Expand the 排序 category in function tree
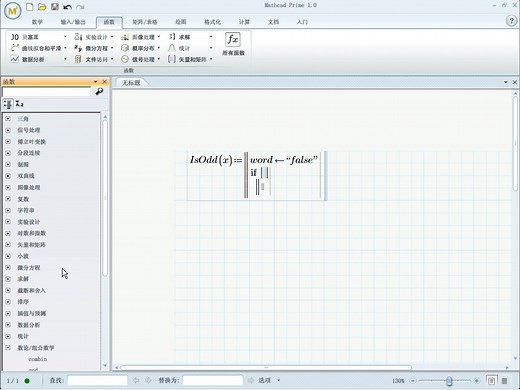The image size is (520, 390). point(8,302)
